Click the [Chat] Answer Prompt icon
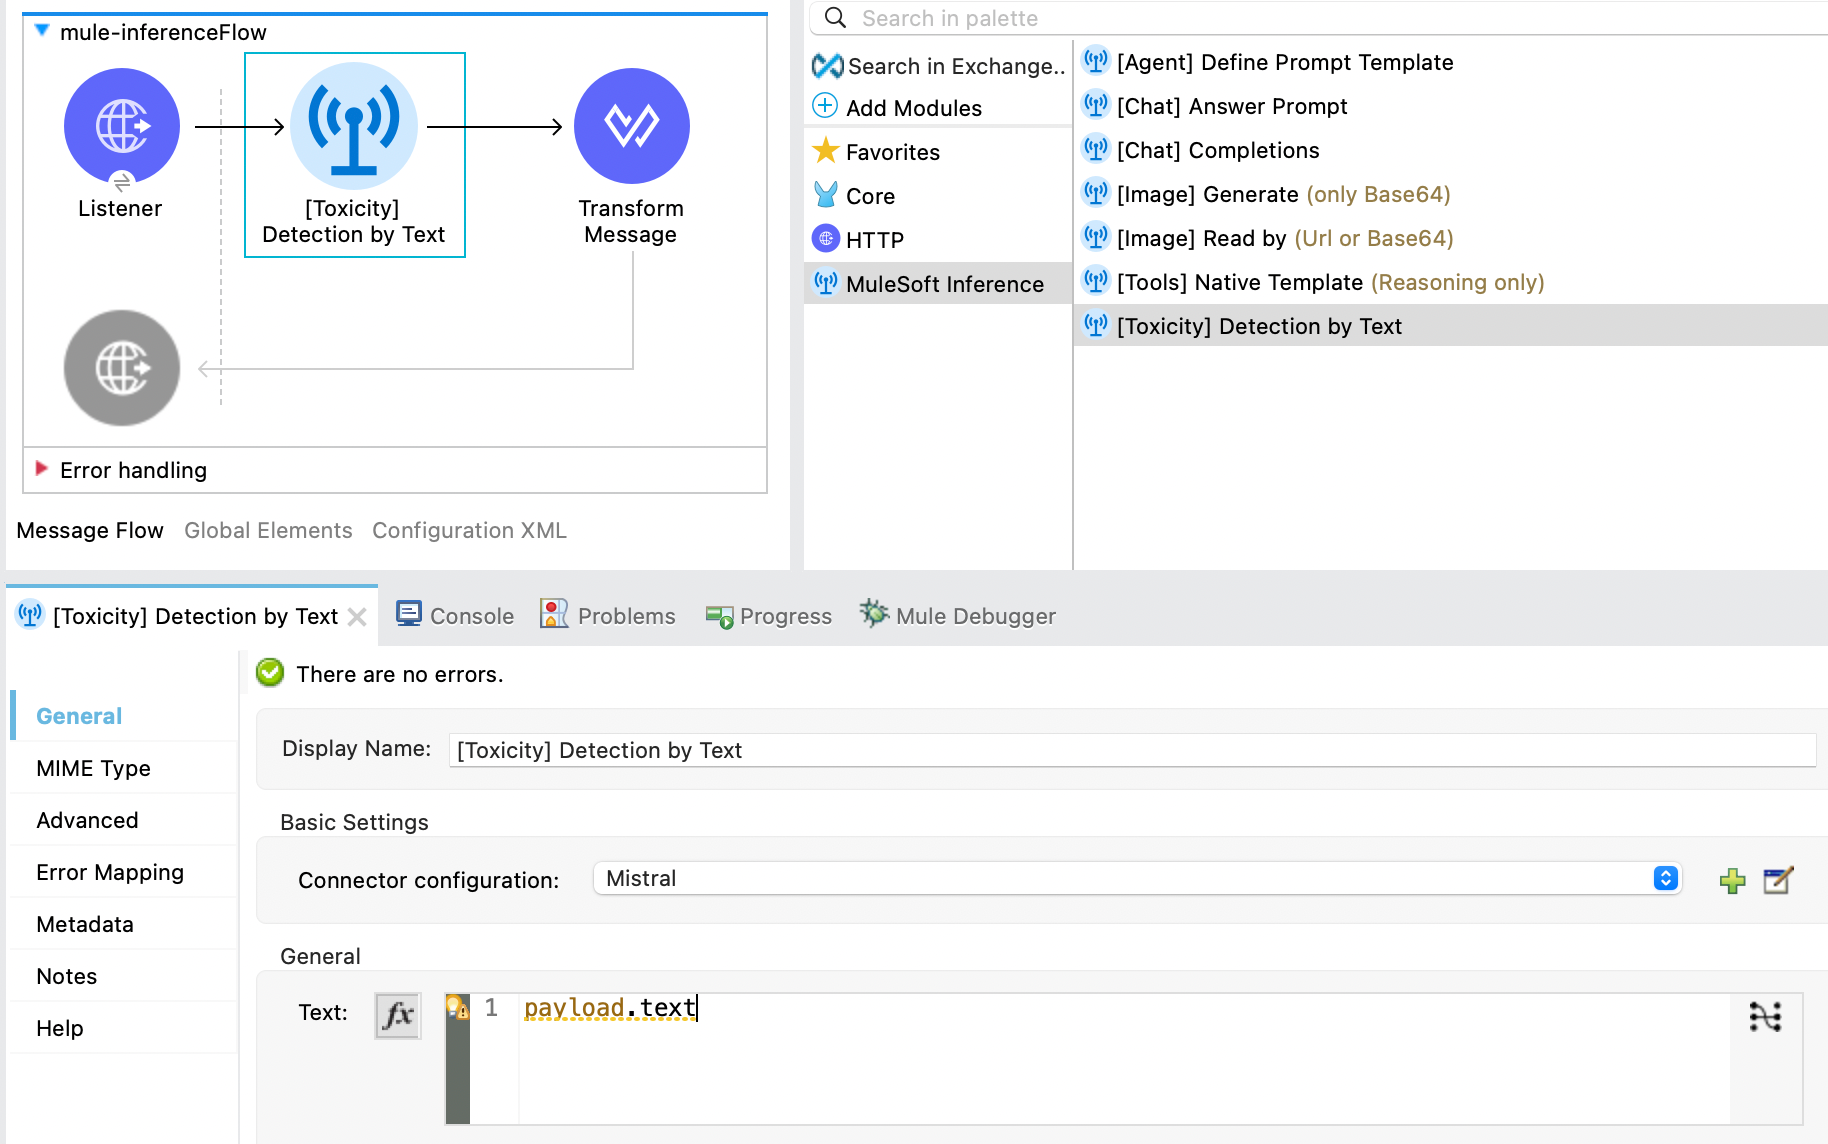 (1096, 105)
